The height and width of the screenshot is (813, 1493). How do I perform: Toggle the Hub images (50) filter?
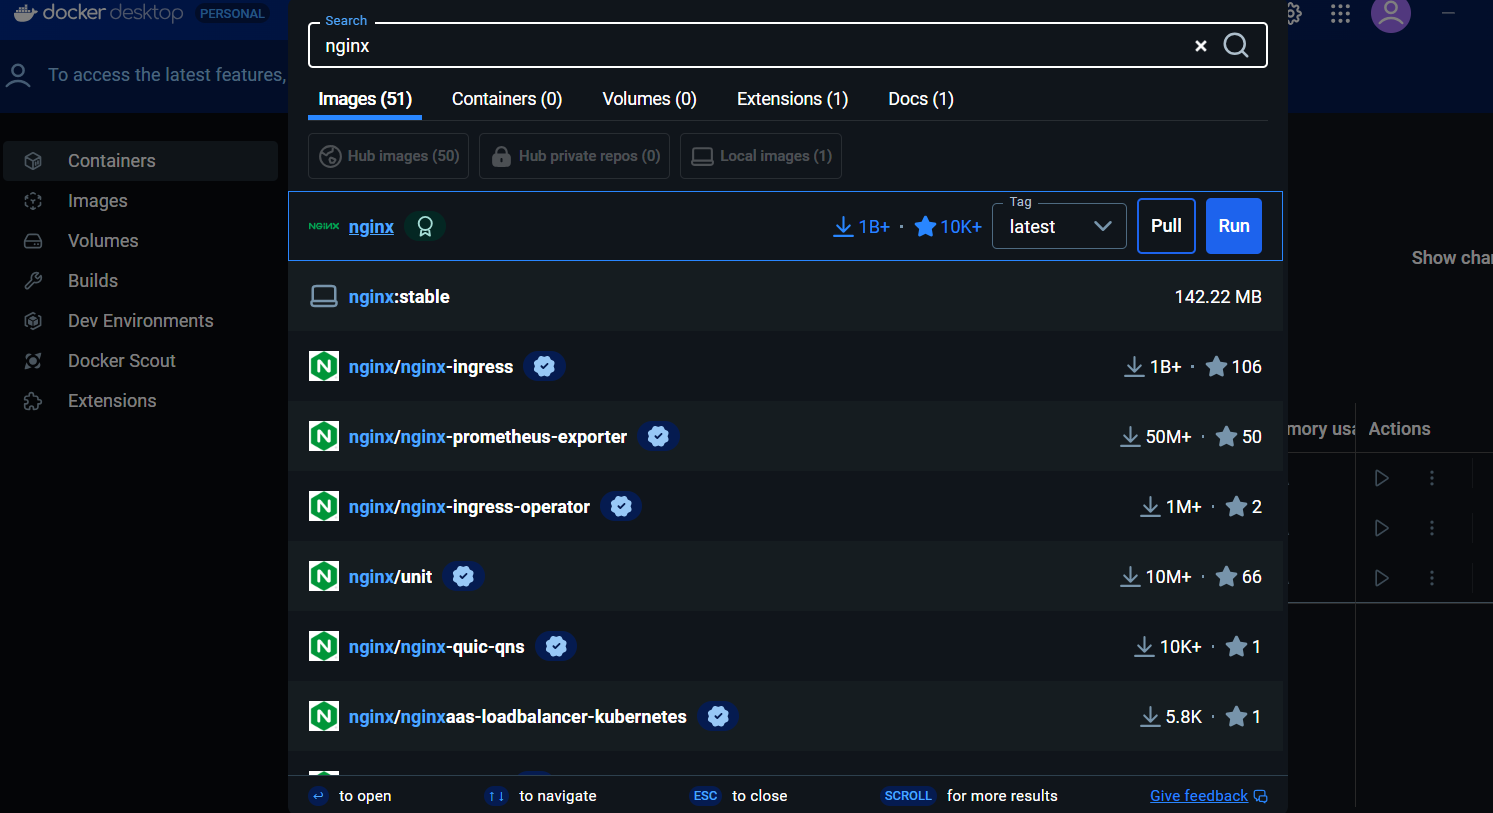tap(388, 156)
